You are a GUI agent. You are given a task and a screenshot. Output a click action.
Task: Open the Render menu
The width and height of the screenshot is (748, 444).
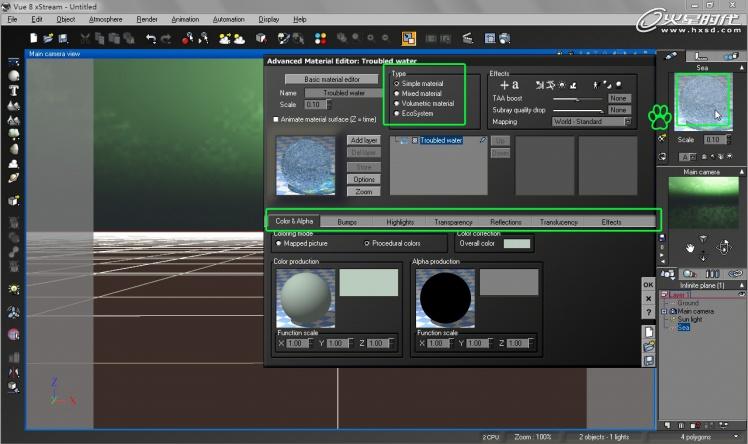[147, 20]
